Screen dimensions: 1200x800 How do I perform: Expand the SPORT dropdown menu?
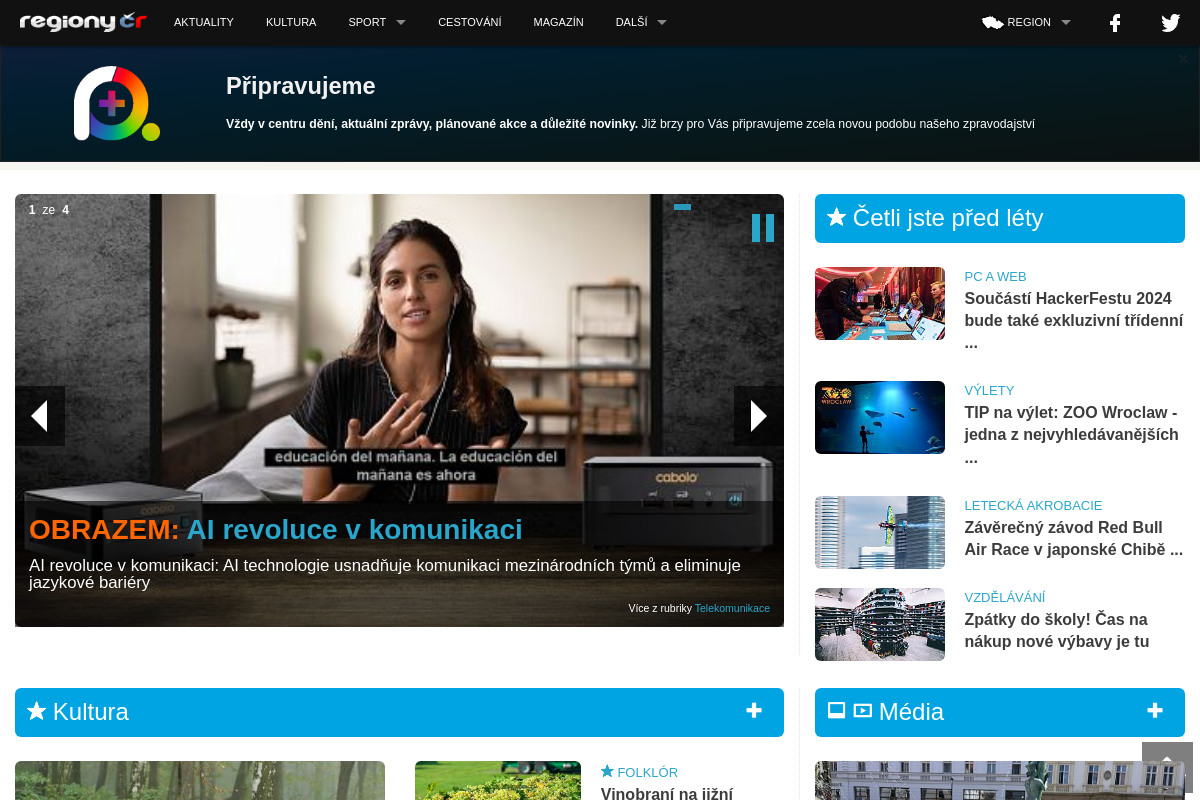377,22
